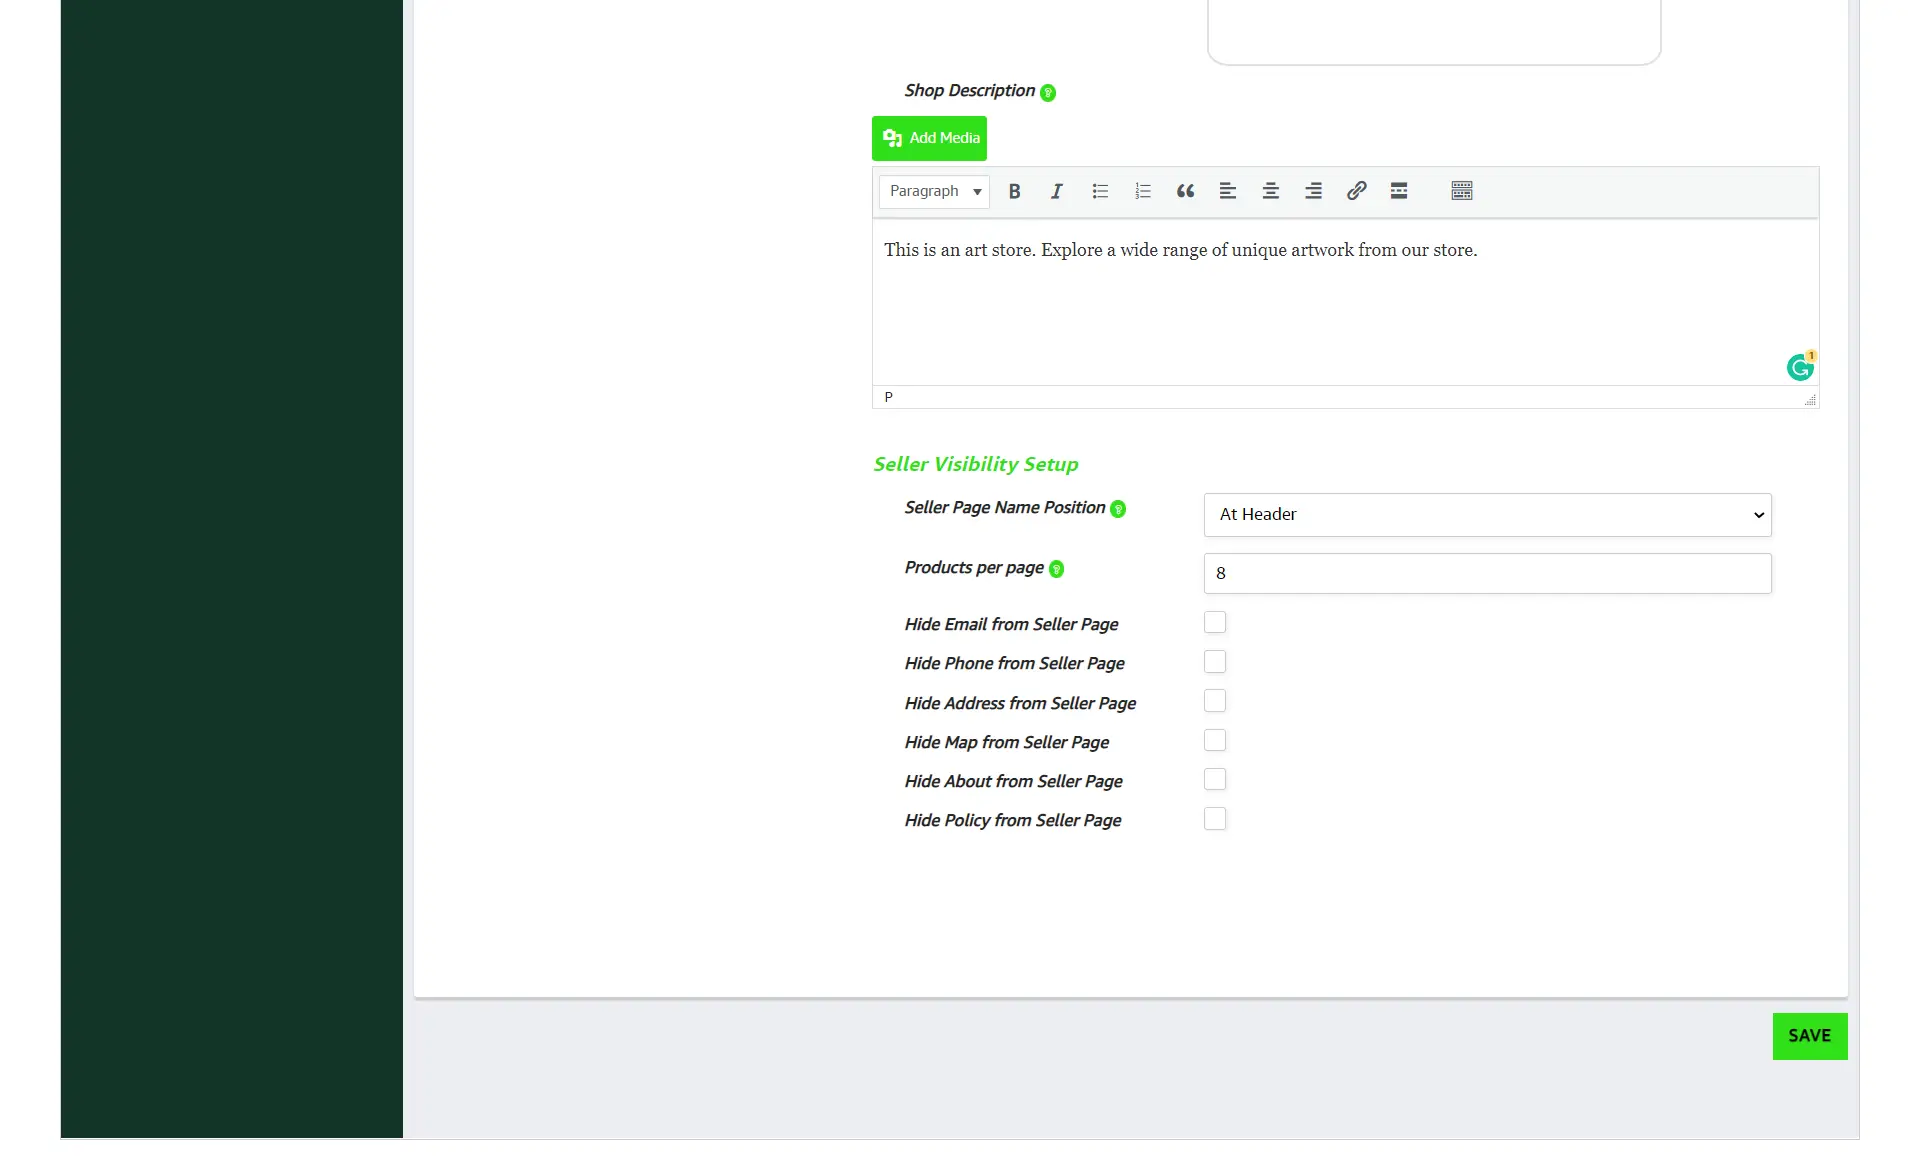The width and height of the screenshot is (1921, 1175).
Task: Insert a hyperlink
Action: coord(1356,191)
